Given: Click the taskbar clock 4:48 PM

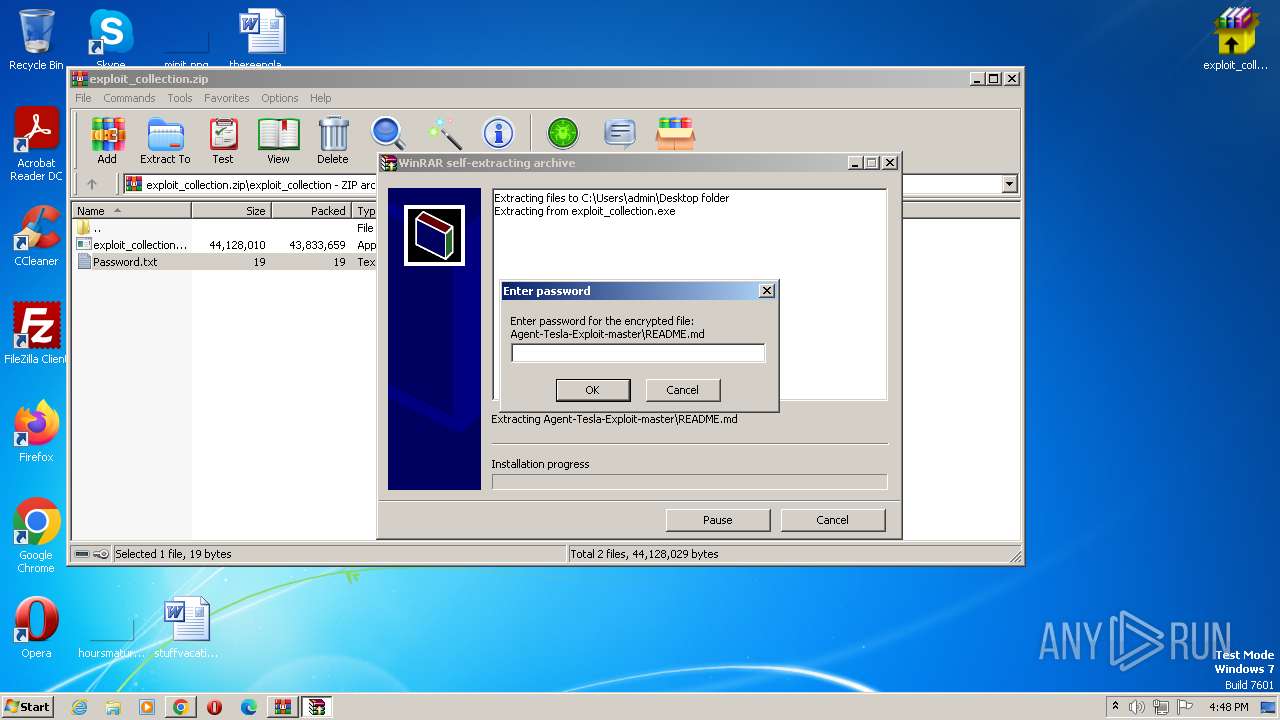Looking at the screenshot, I should point(1228,707).
